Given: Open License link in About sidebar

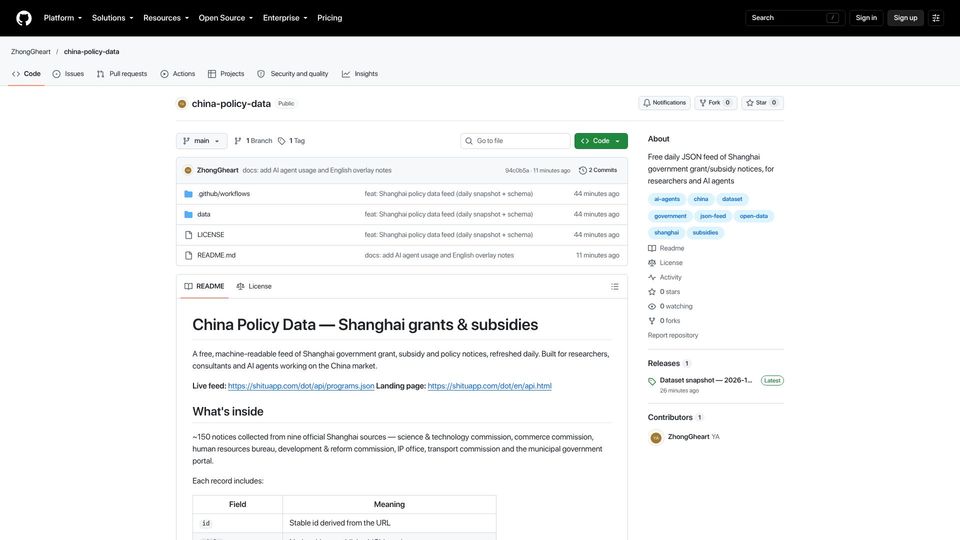Looking at the screenshot, I should click(665, 263).
